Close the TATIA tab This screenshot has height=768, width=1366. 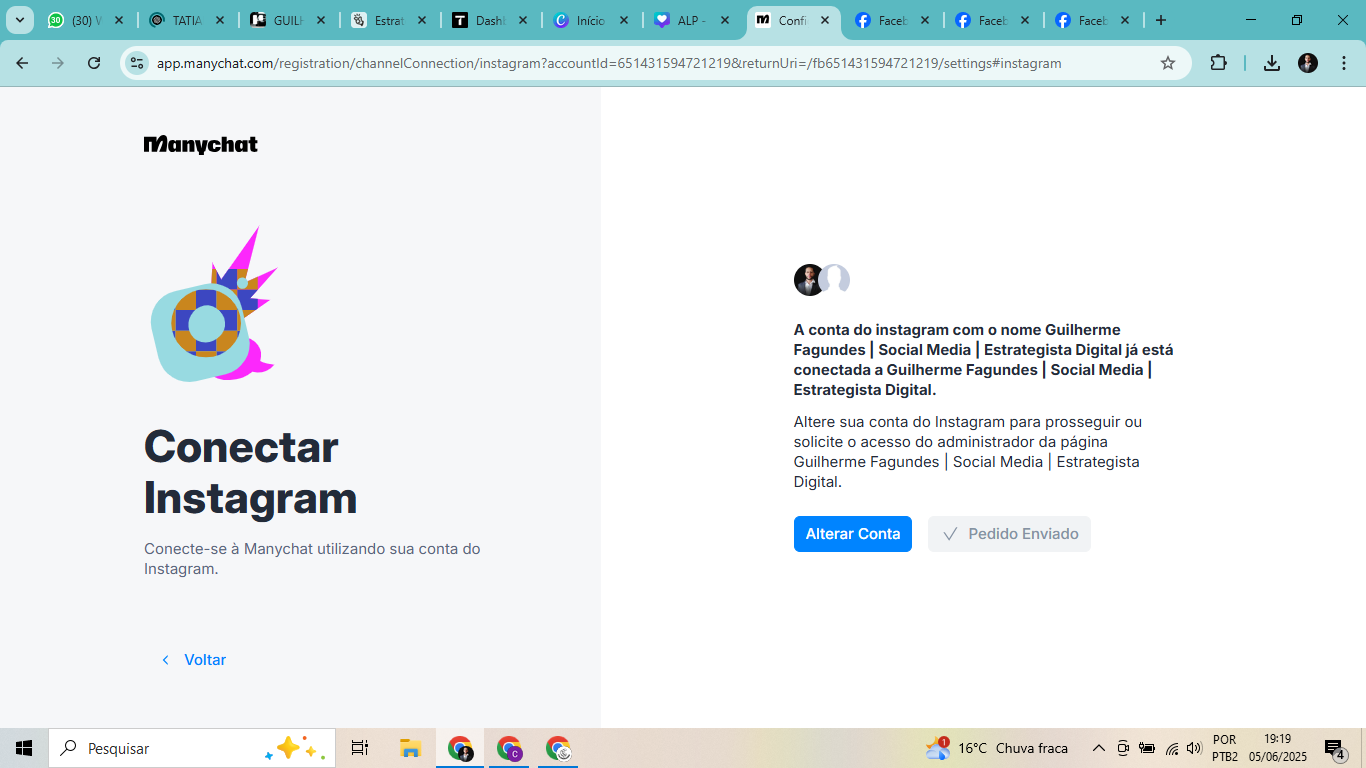[220, 20]
